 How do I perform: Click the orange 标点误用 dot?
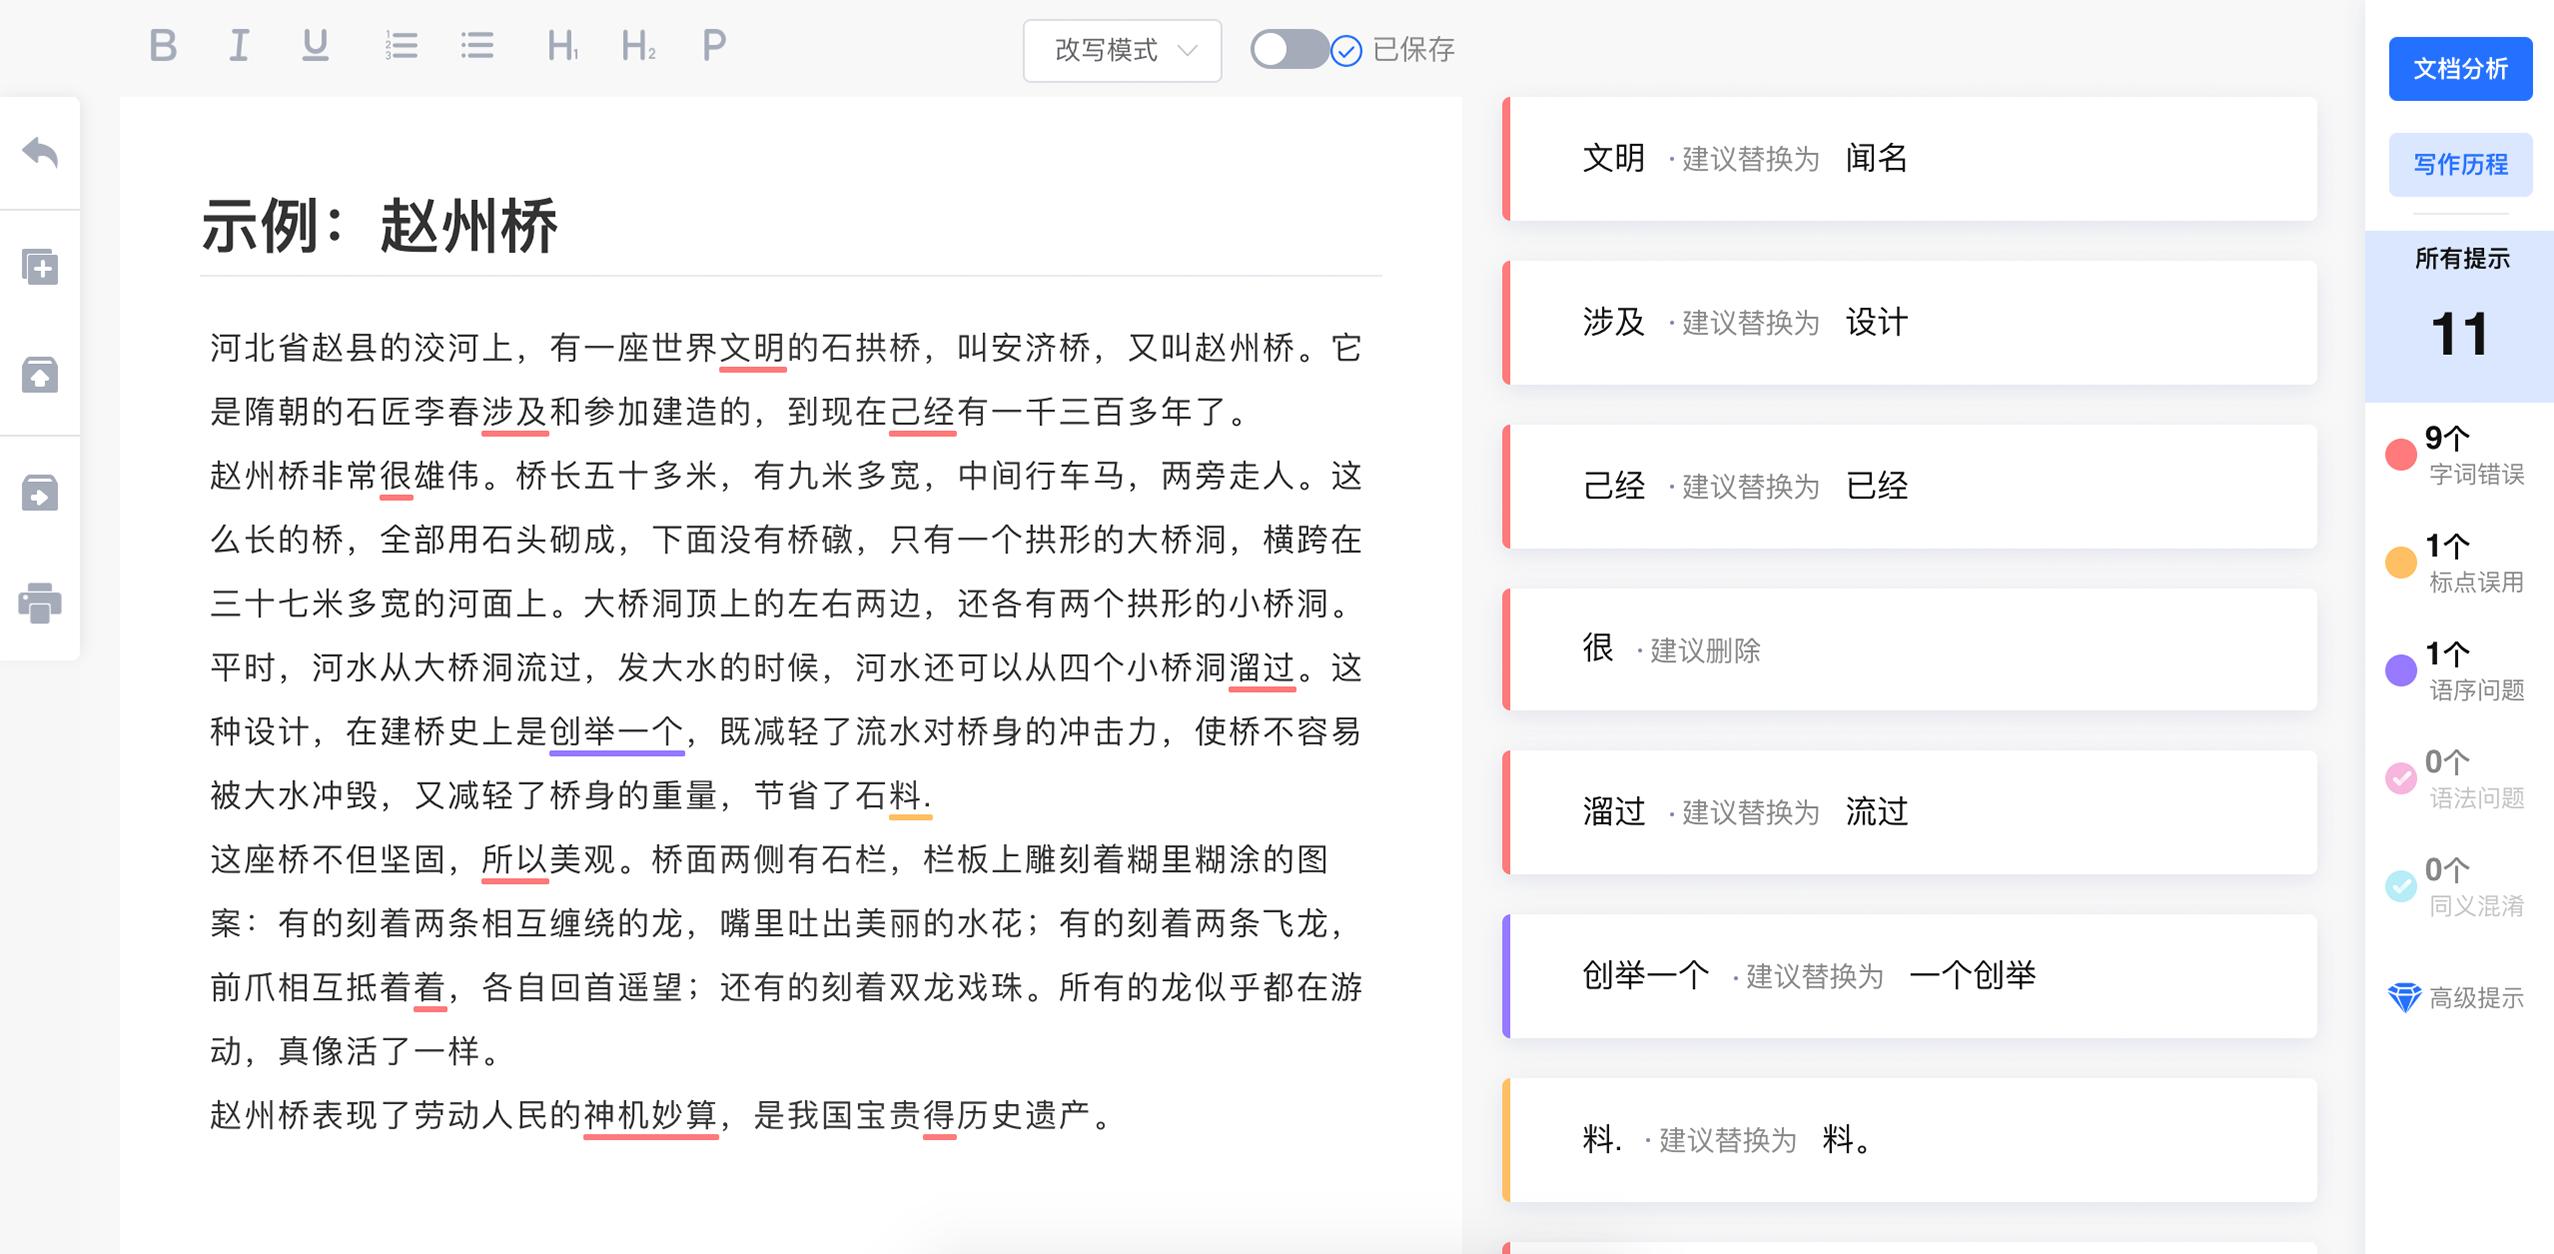[x=2401, y=563]
